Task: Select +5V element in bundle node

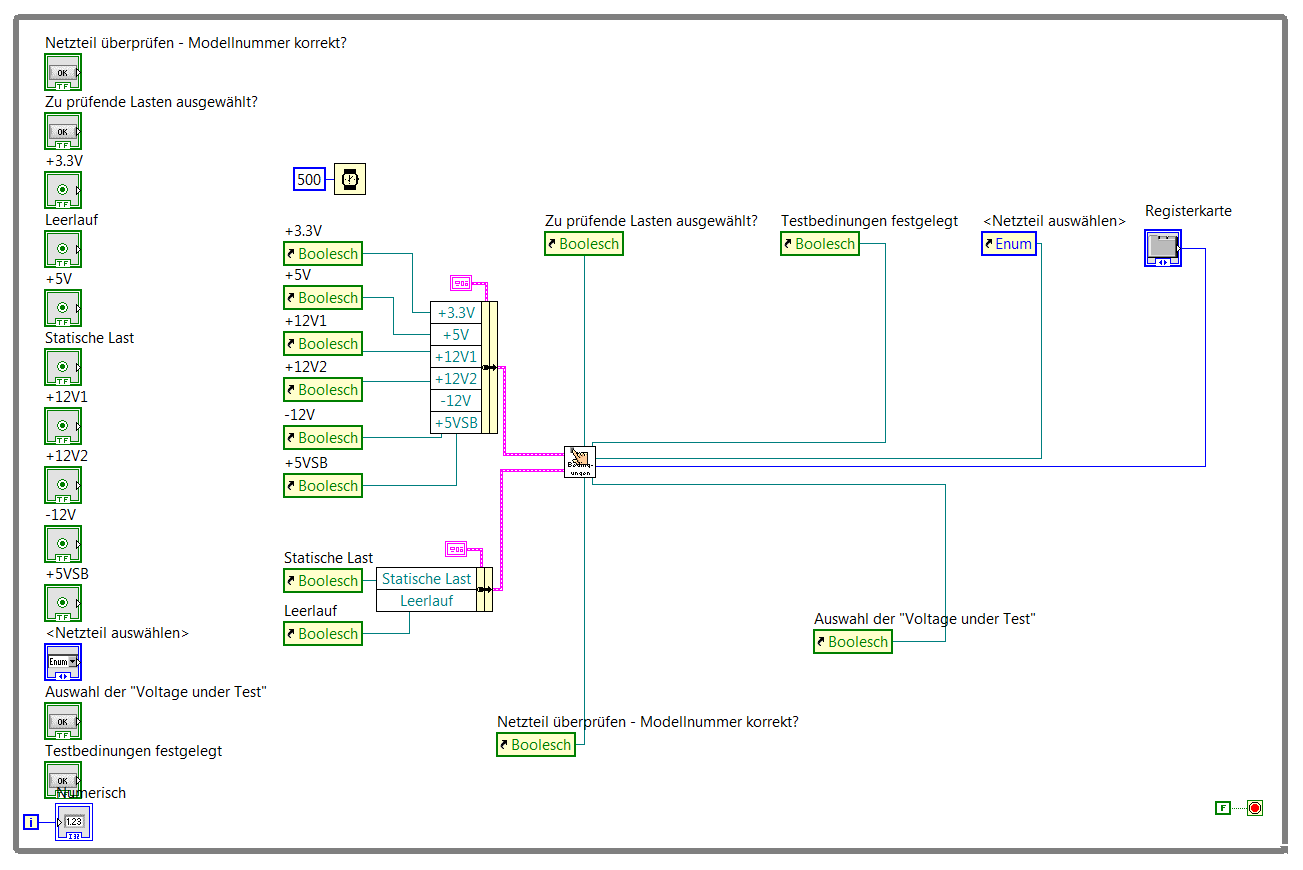Action: [456, 335]
